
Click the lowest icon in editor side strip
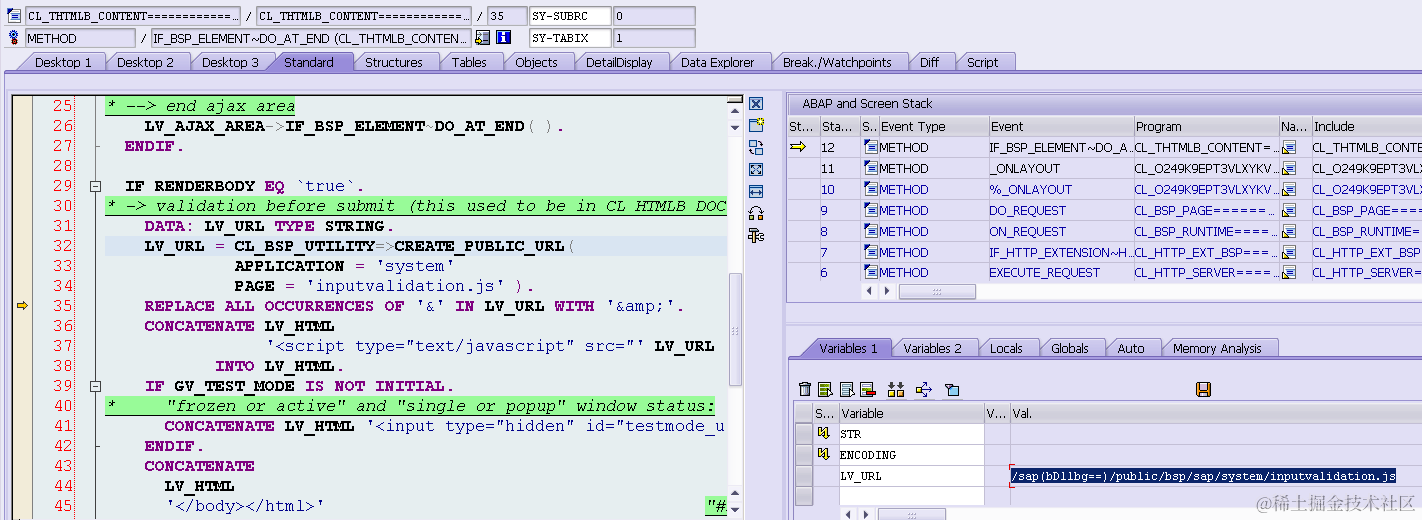pyautogui.click(x=756, y=235)
